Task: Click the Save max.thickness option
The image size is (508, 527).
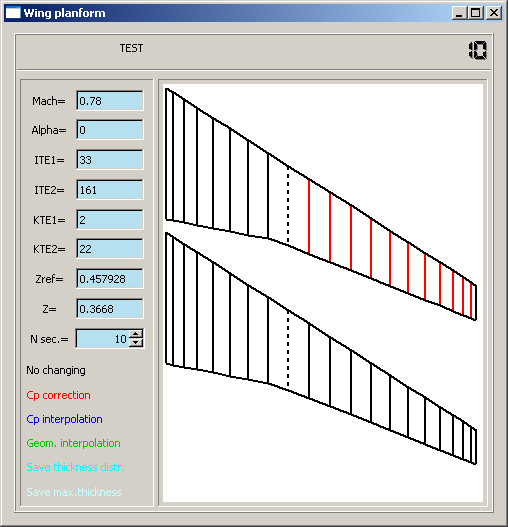Action: pos(74,492)
